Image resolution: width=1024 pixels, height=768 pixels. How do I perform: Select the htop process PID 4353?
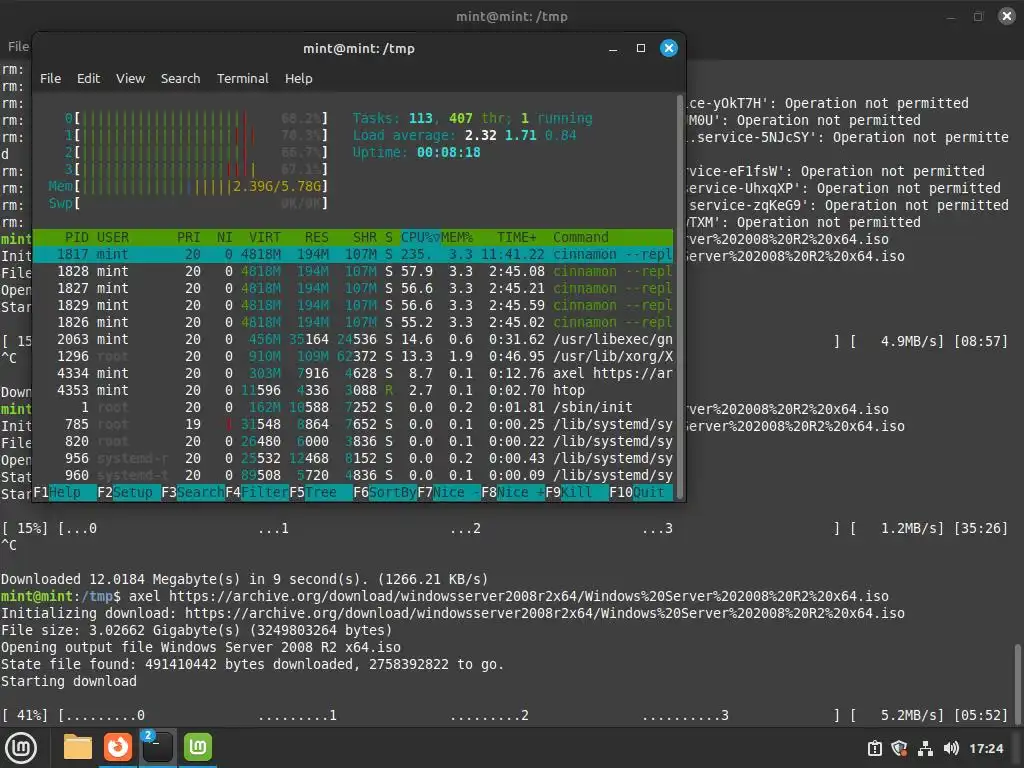click(x=353, y=390)
